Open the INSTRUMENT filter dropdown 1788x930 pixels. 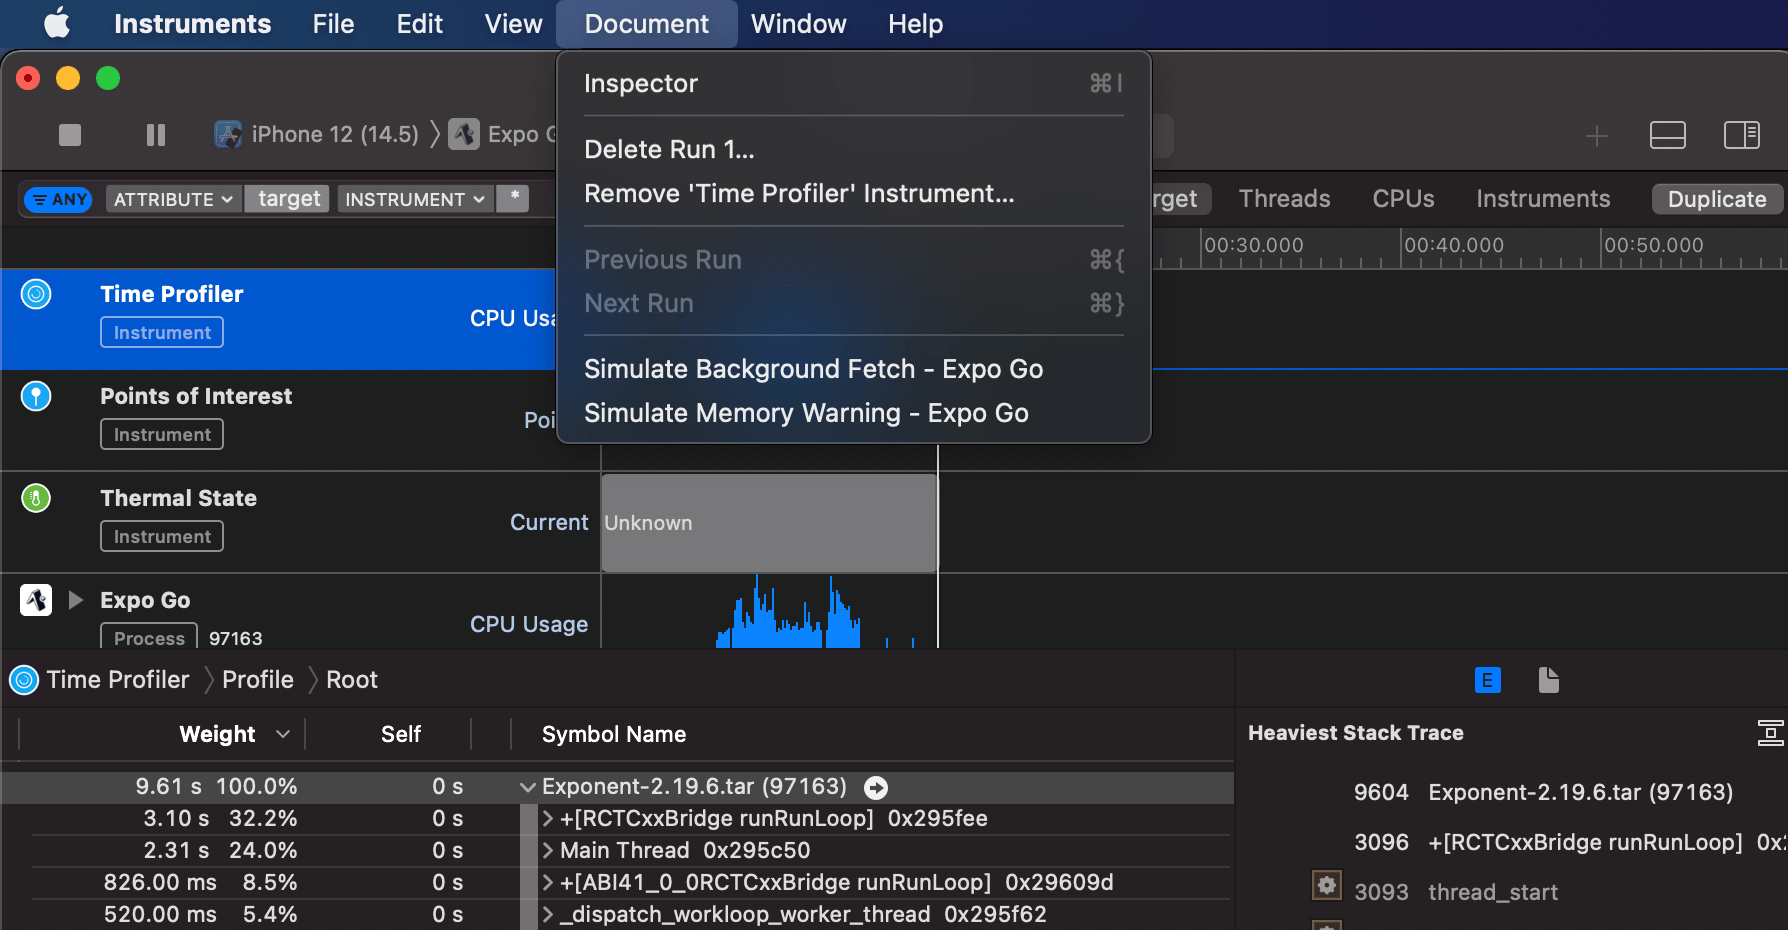click(x=414, y=199)
